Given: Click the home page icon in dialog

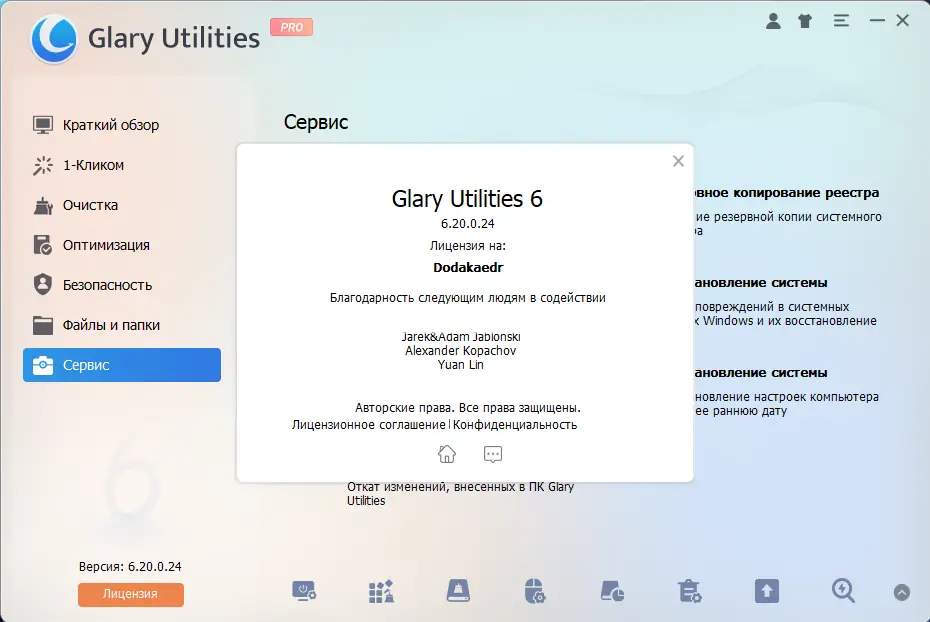Looking at the screenshot, I should pyautogui.click(x=447, y=454).
